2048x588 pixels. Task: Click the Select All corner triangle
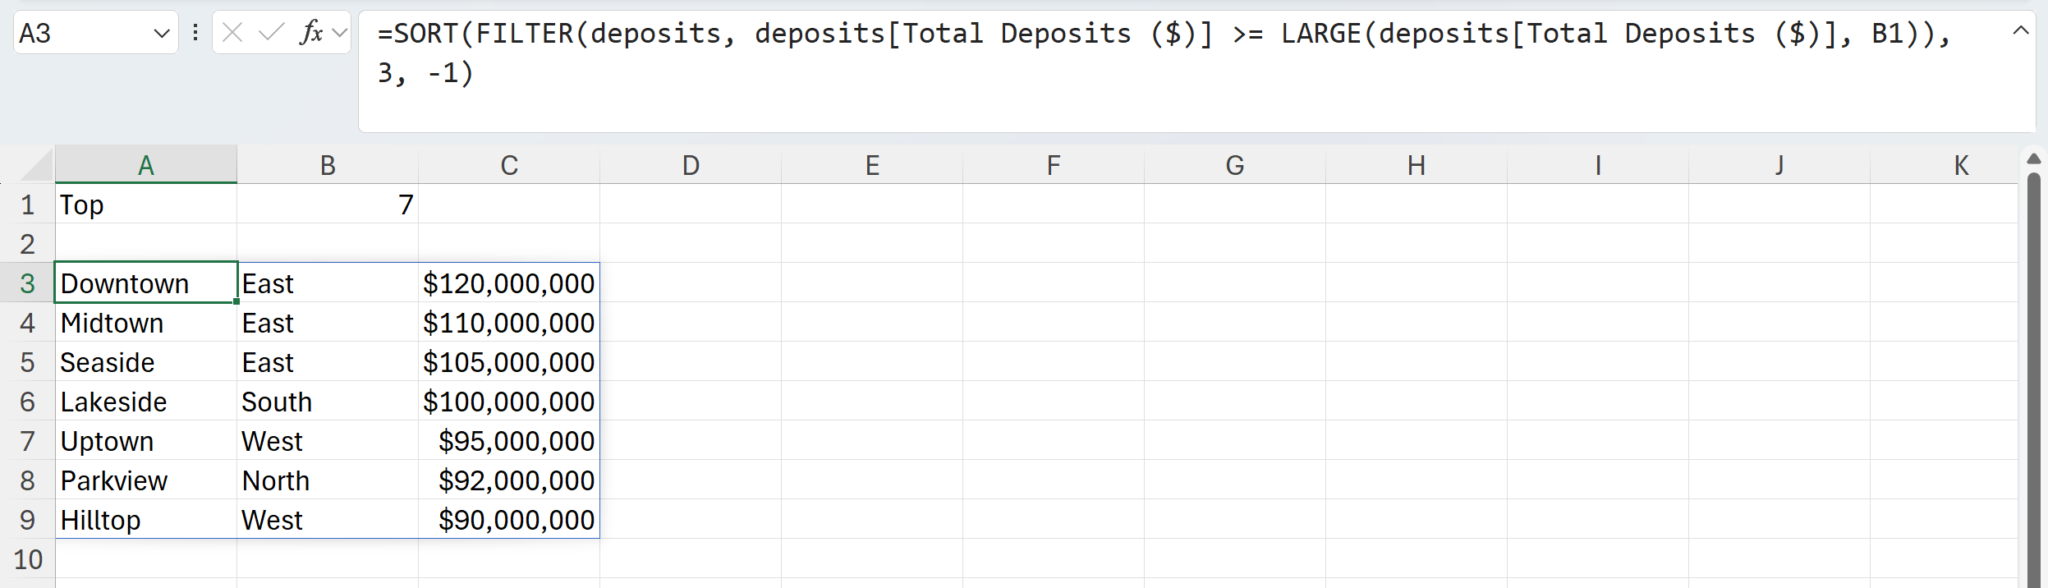click(37, 165)
